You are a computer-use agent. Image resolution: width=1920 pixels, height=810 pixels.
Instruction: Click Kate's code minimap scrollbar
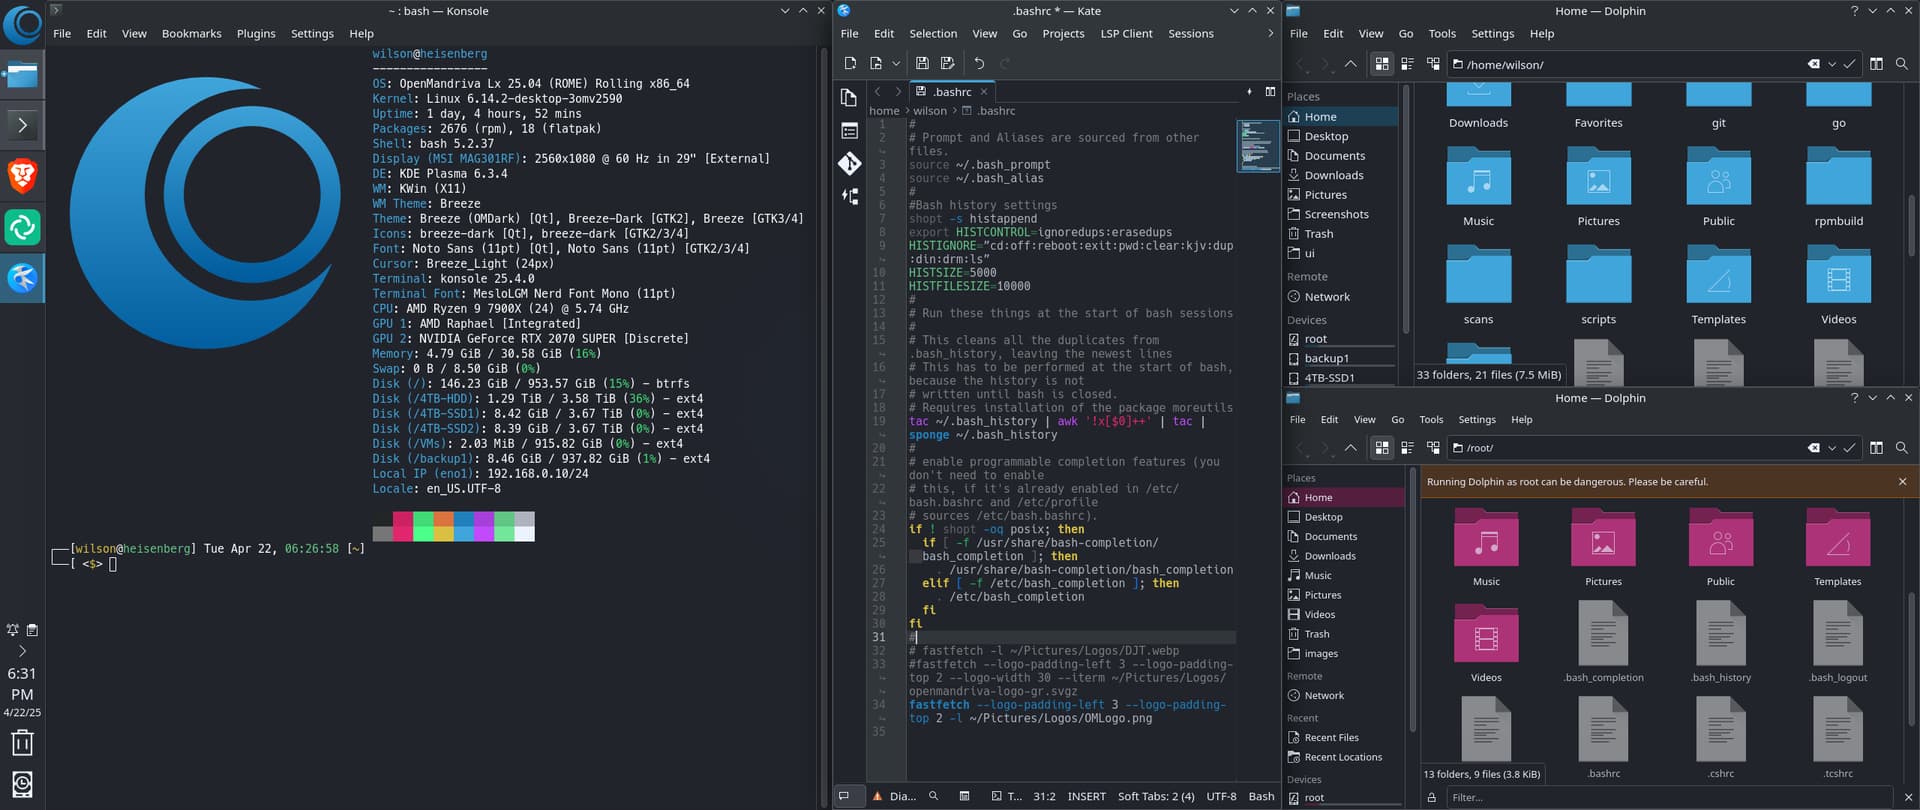pyautogui.click(x=1258, y=146)
